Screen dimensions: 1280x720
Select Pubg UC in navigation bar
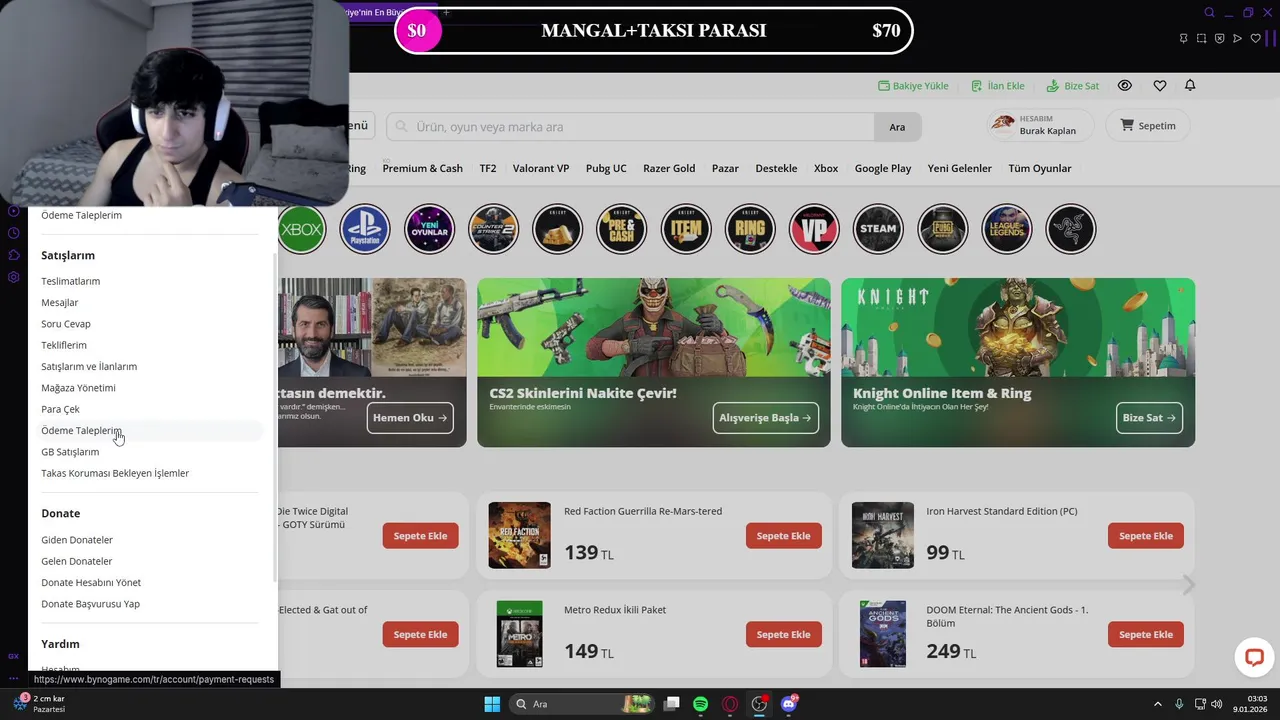[x=606, y=168]
